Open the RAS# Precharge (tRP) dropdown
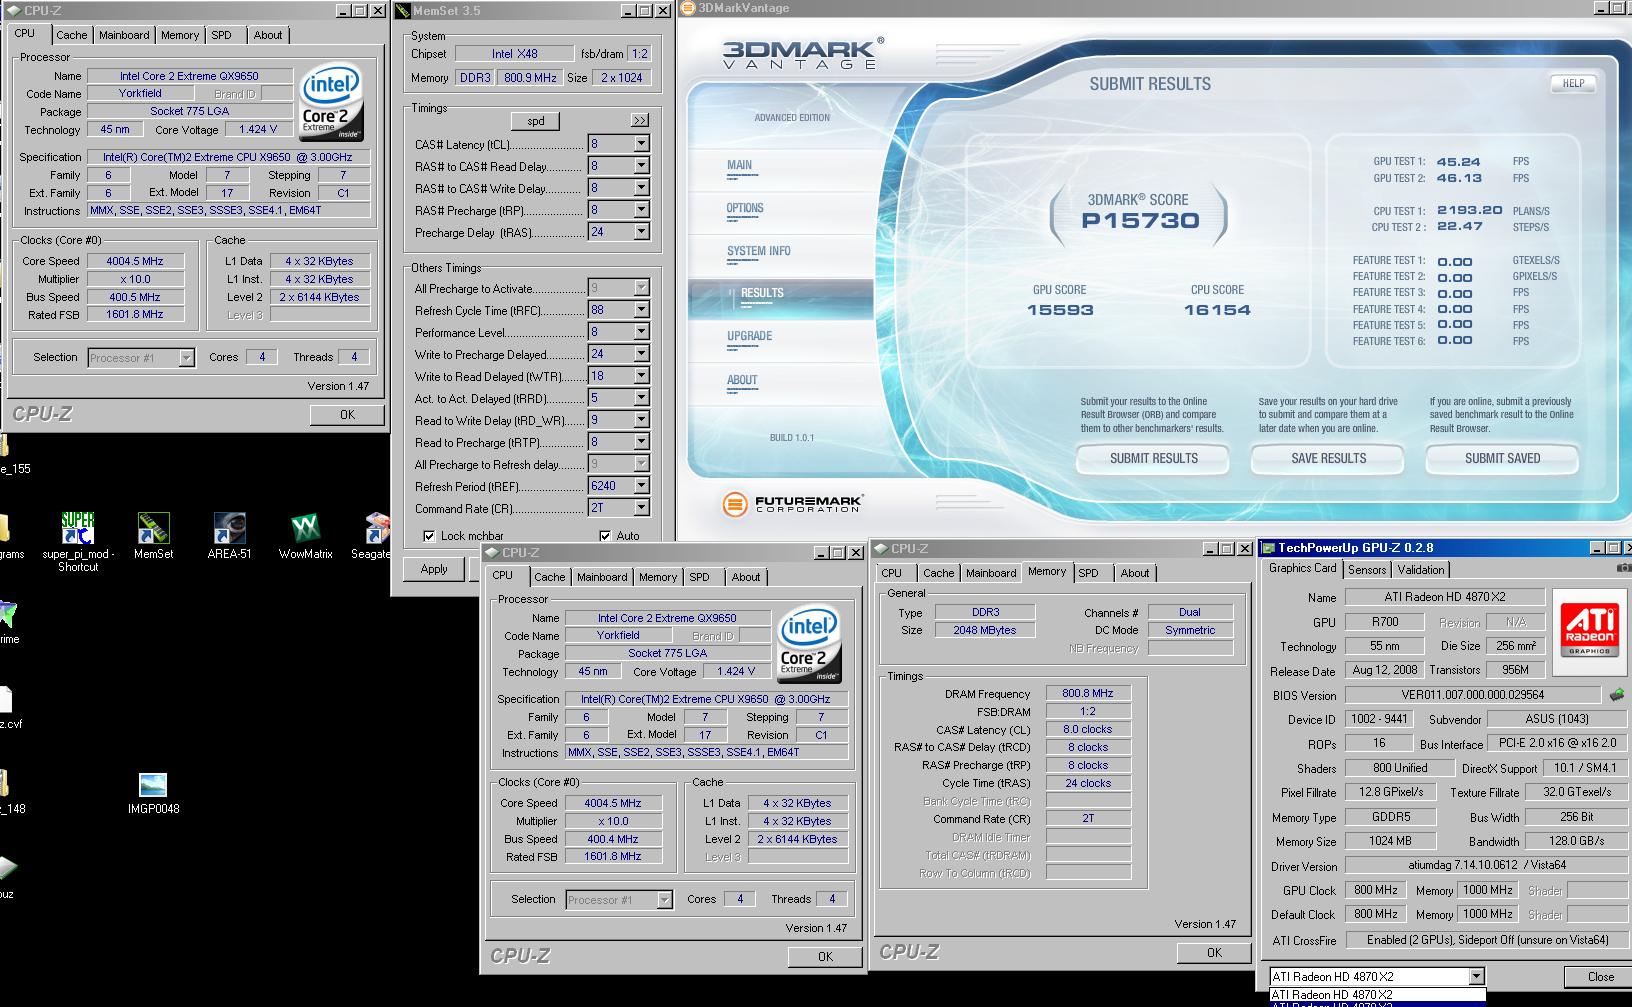Image resolution: width=1632 pixels, height=1007 pixels. 641,210
